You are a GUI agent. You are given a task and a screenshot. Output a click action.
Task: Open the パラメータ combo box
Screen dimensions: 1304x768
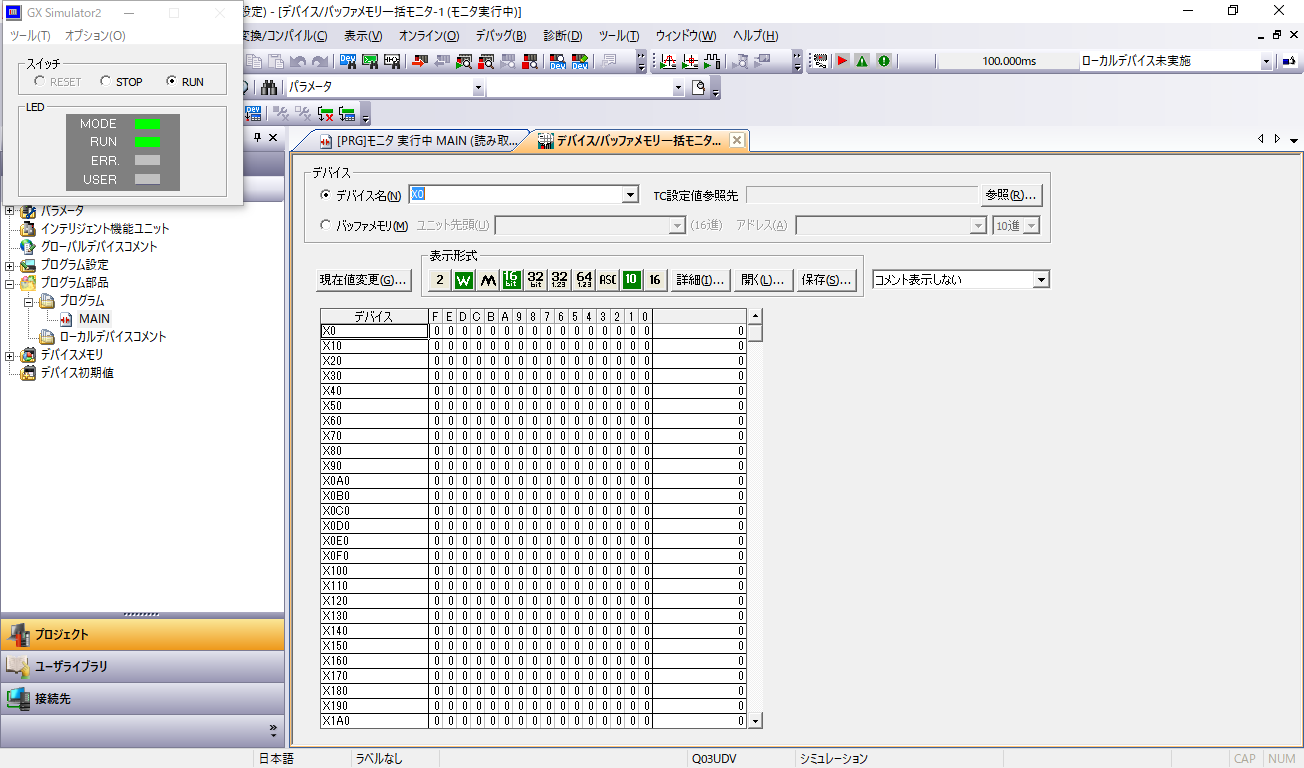coord(478,88)
